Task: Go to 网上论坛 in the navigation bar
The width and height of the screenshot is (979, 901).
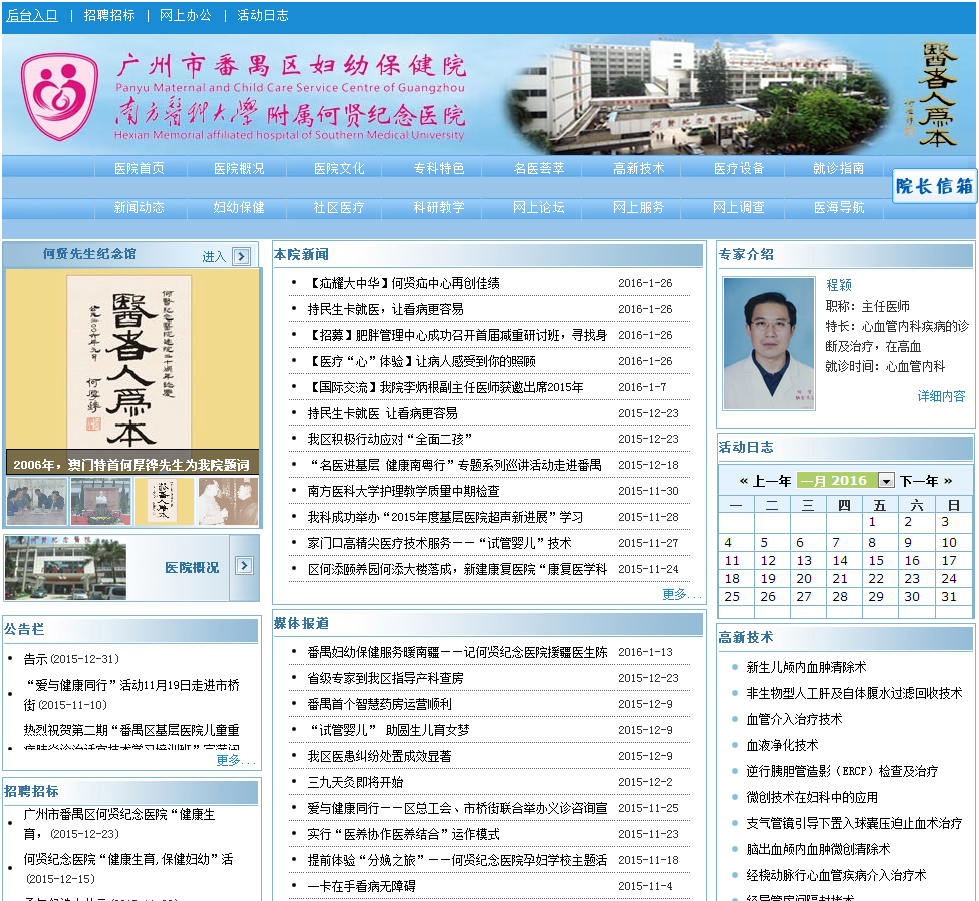Action: coord(539,207)
